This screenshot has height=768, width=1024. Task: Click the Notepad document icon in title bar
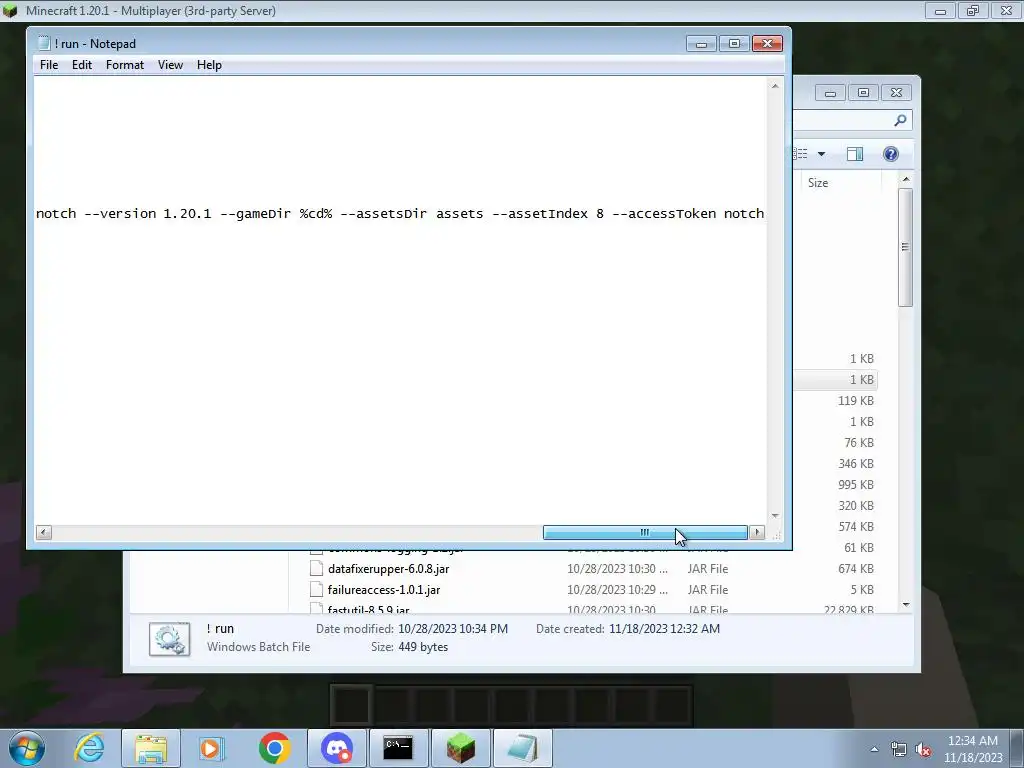[x=44, y=43]
